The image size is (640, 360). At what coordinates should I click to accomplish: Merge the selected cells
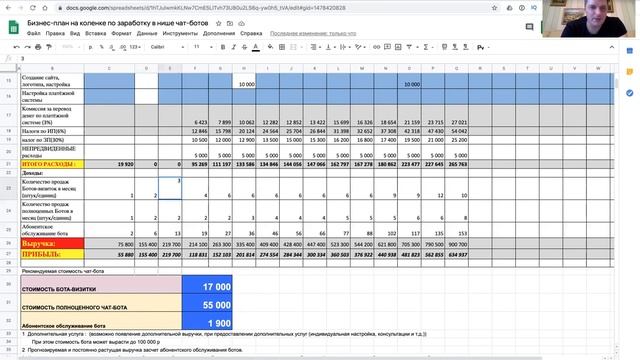[x=293, y=47]
